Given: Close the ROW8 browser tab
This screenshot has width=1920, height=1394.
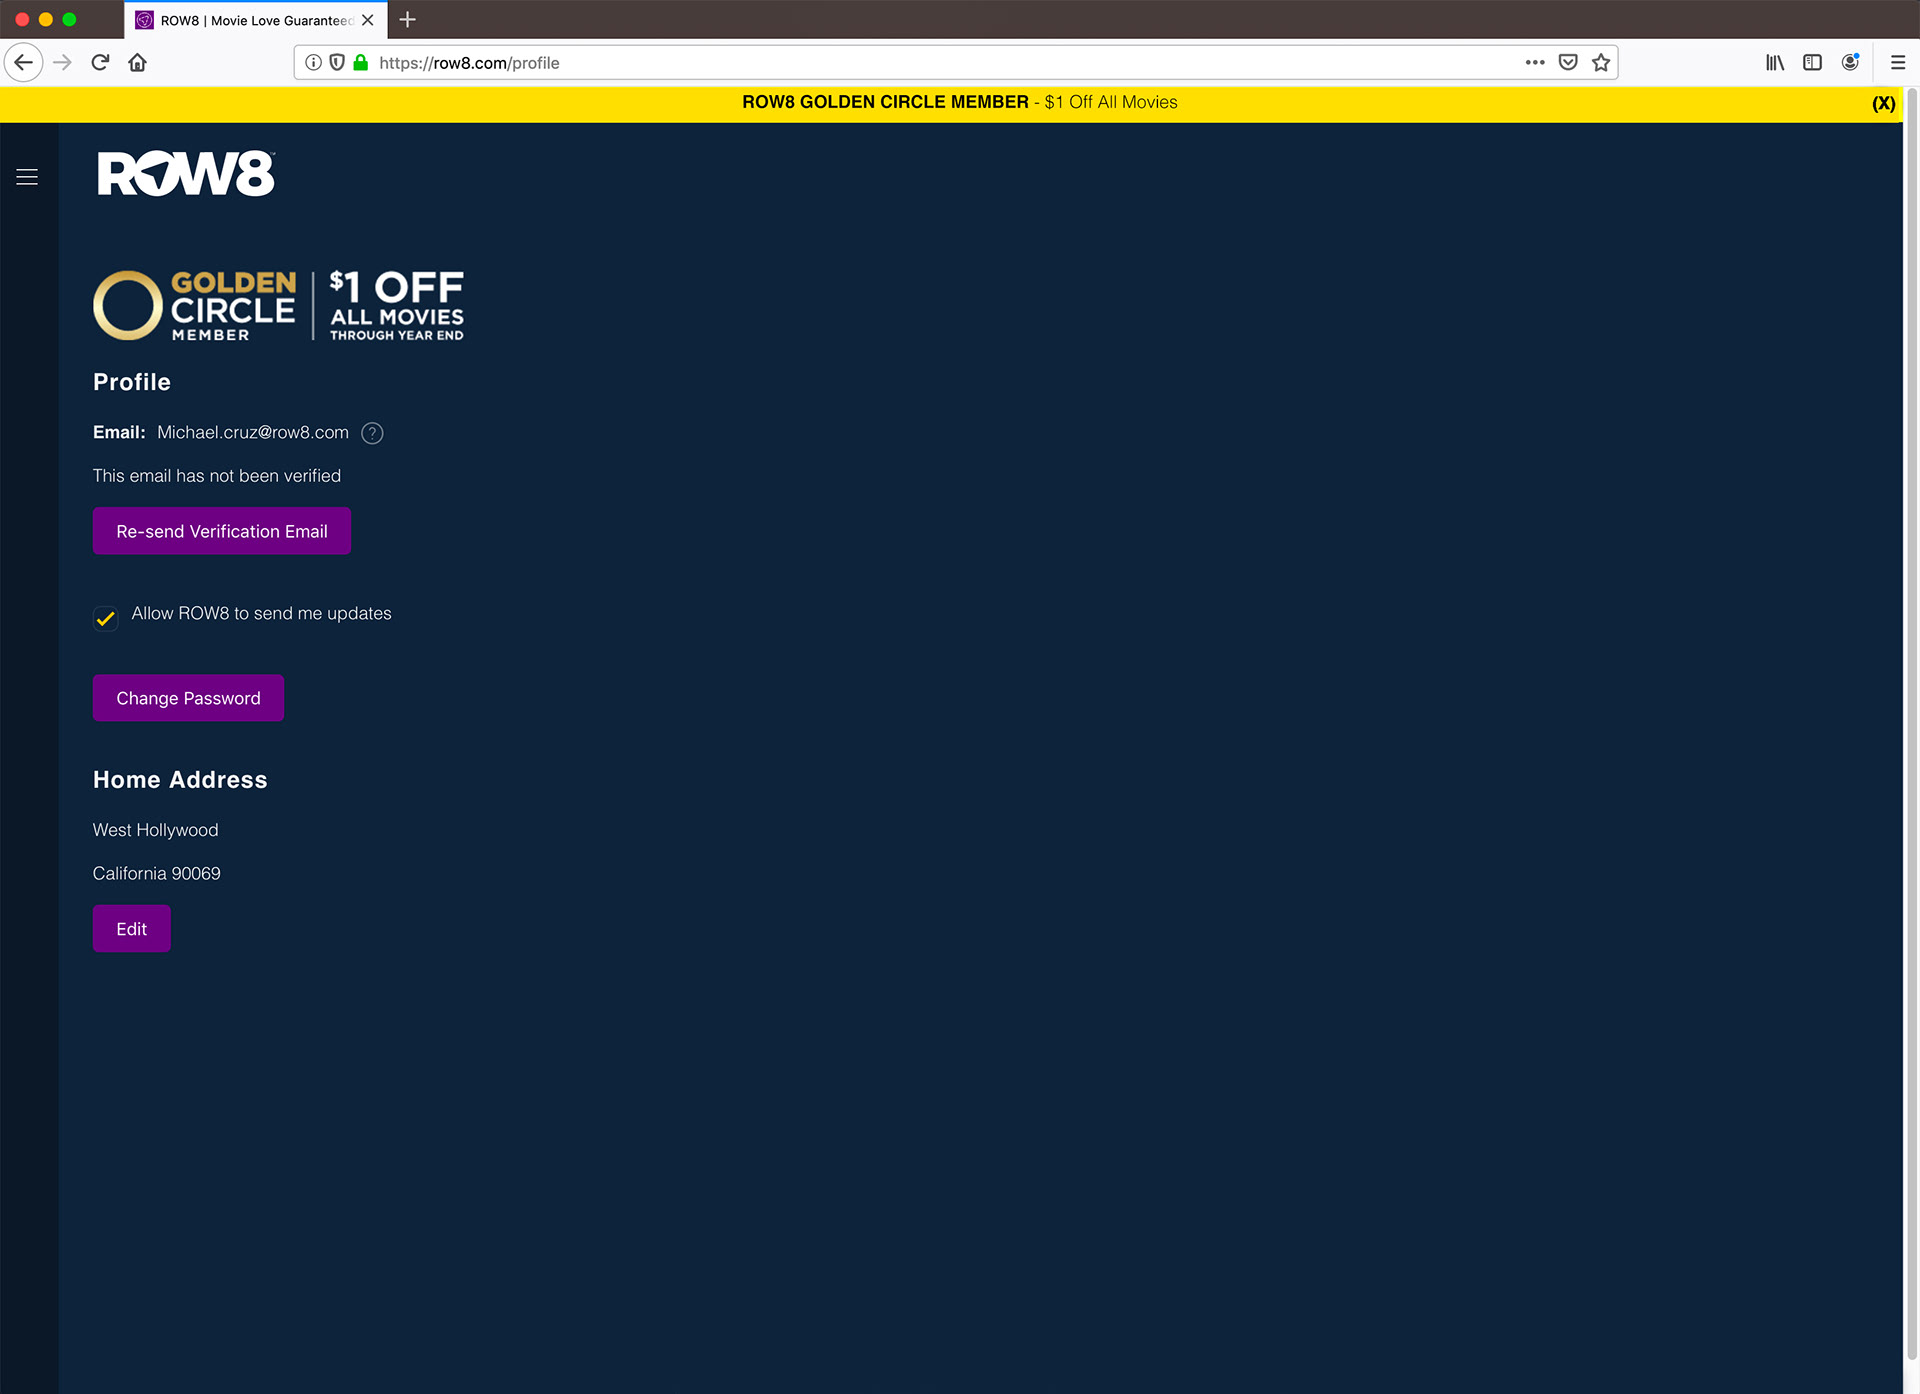Looking at the screenshot, I should tap(368, 20).
